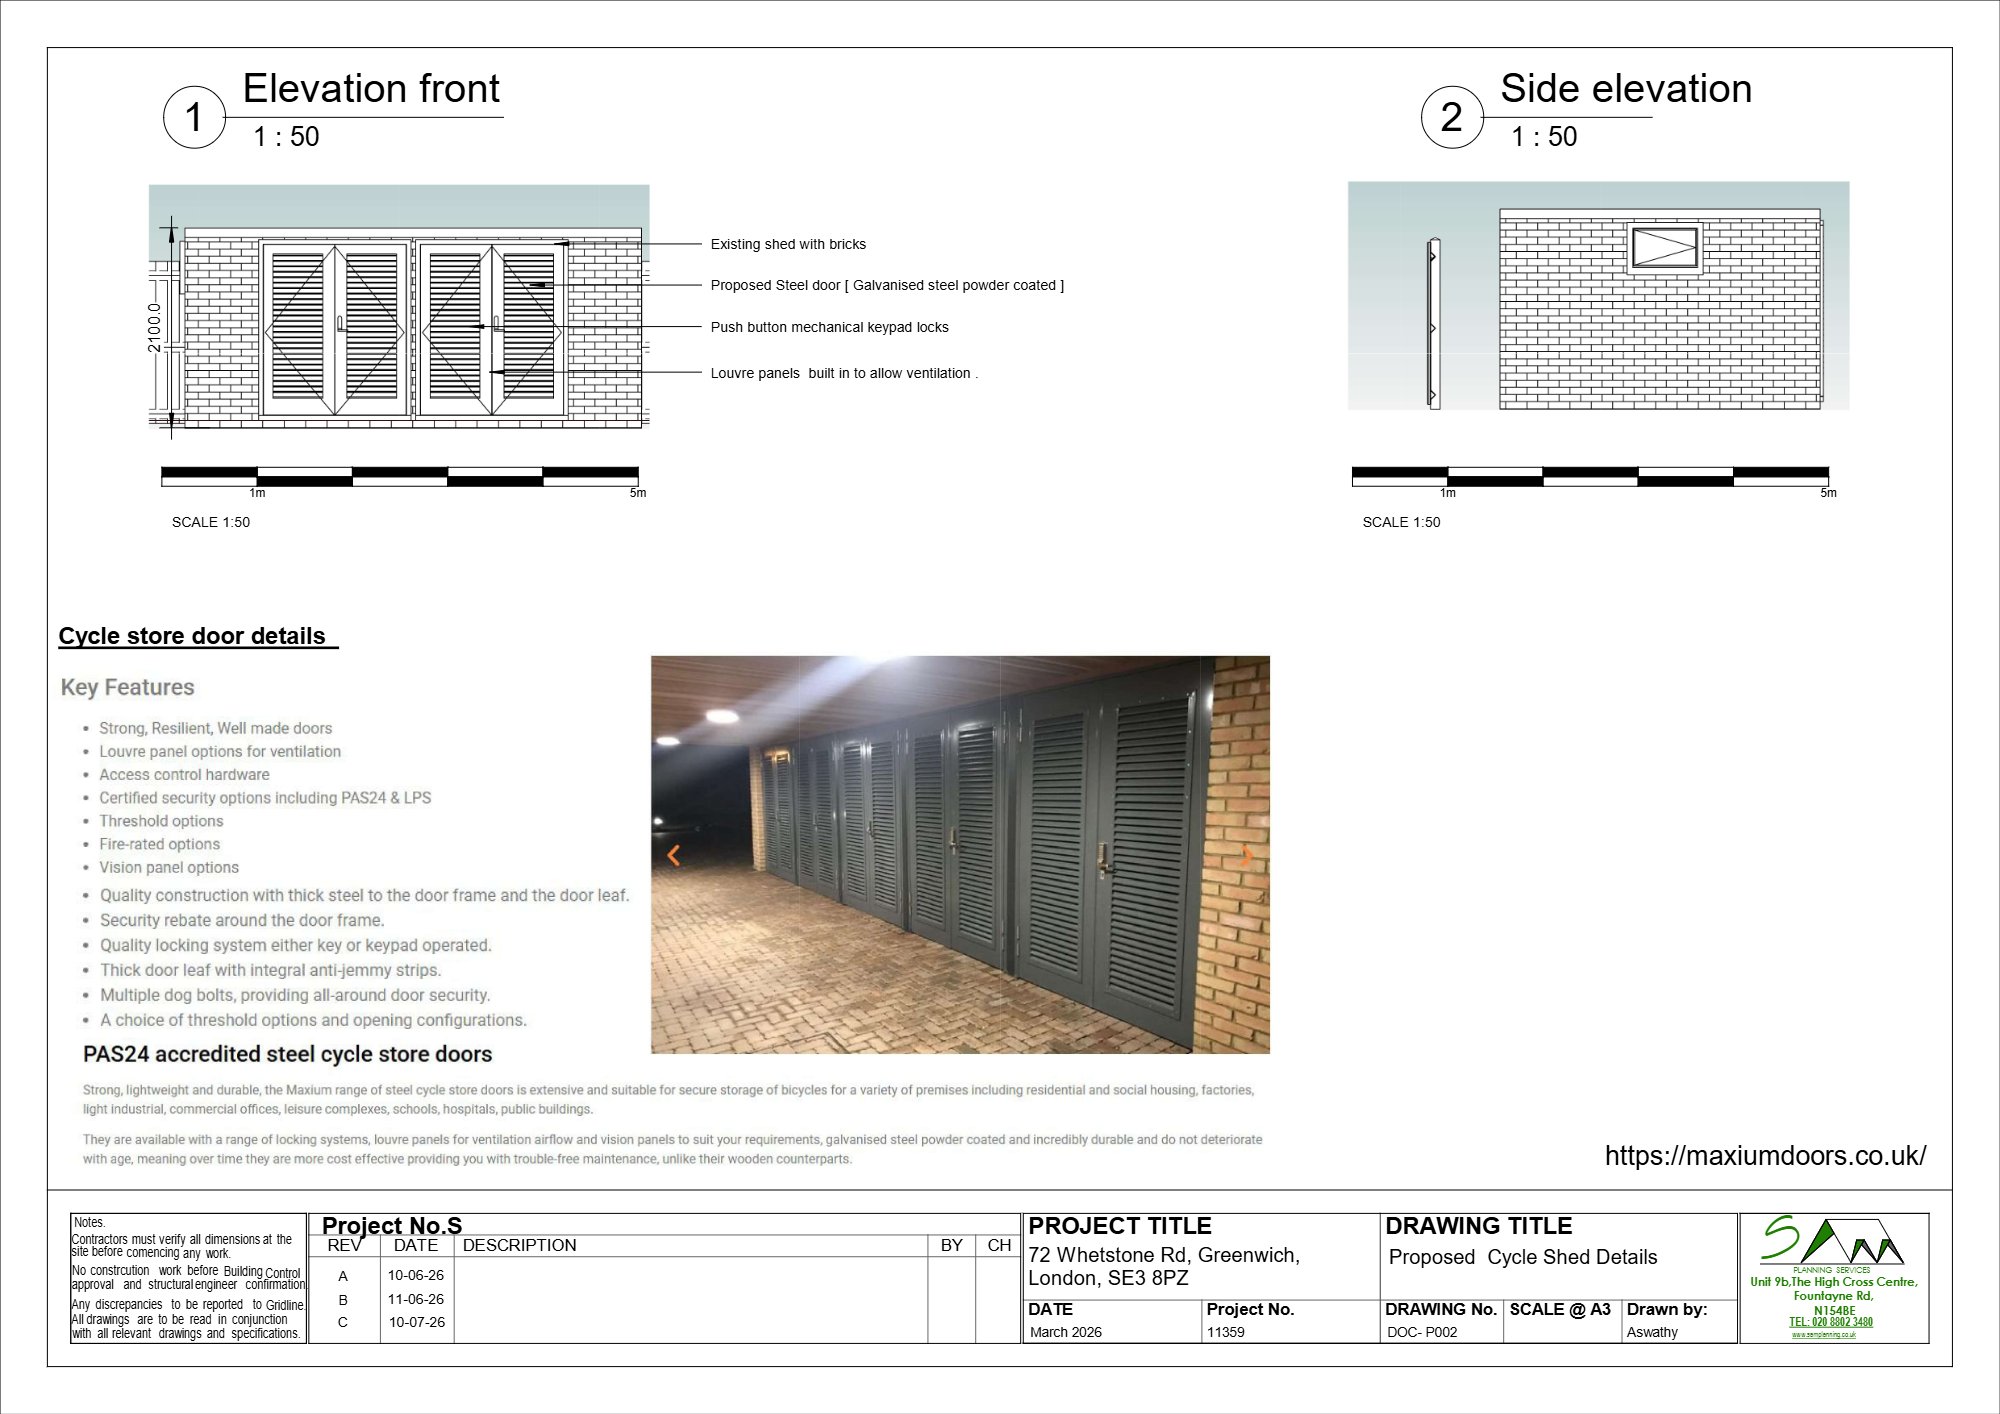Click the DESCRIPTION column header
The image size is (2000, 1414).
tap(519, 1246)
